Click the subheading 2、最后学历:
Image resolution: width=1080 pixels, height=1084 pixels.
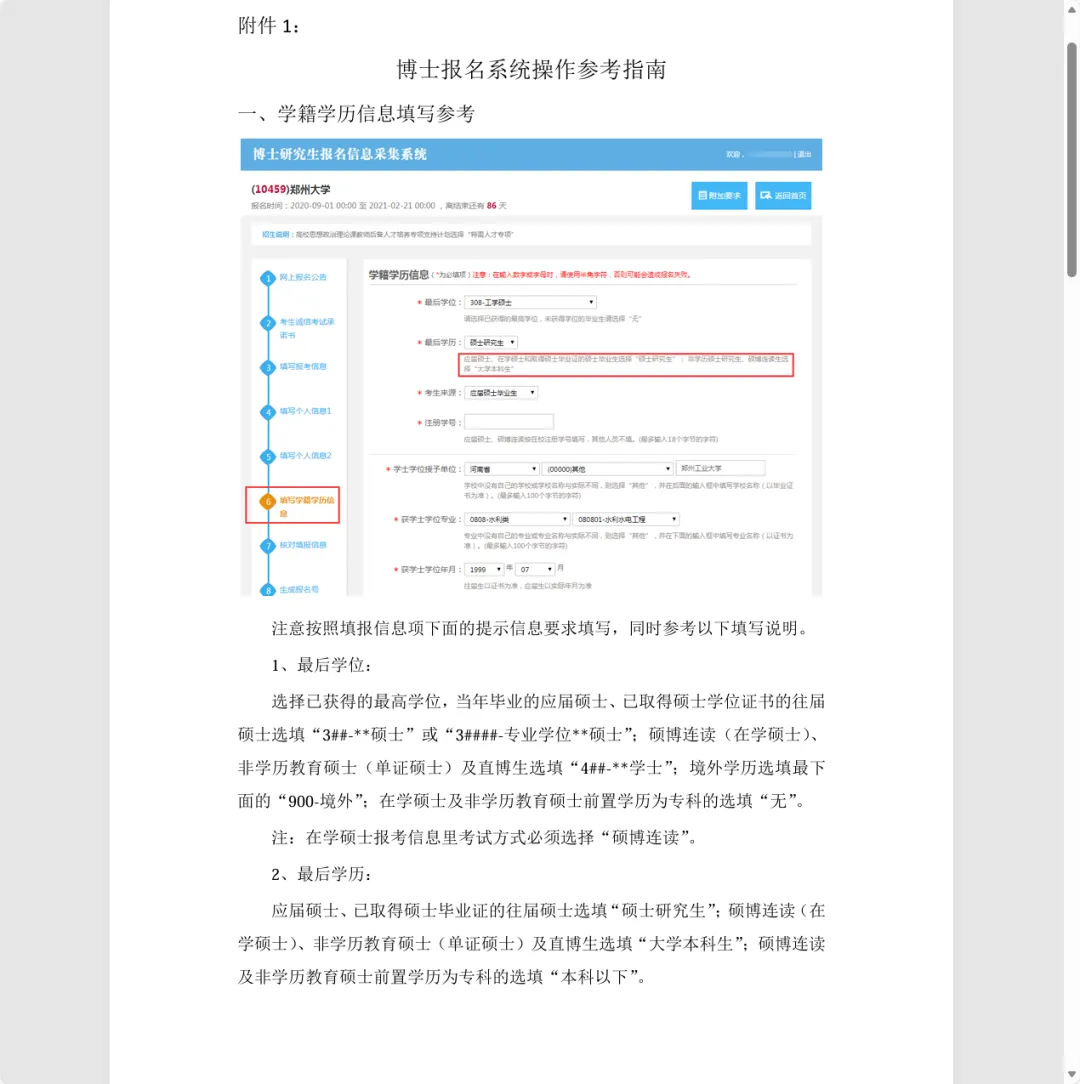322,874
